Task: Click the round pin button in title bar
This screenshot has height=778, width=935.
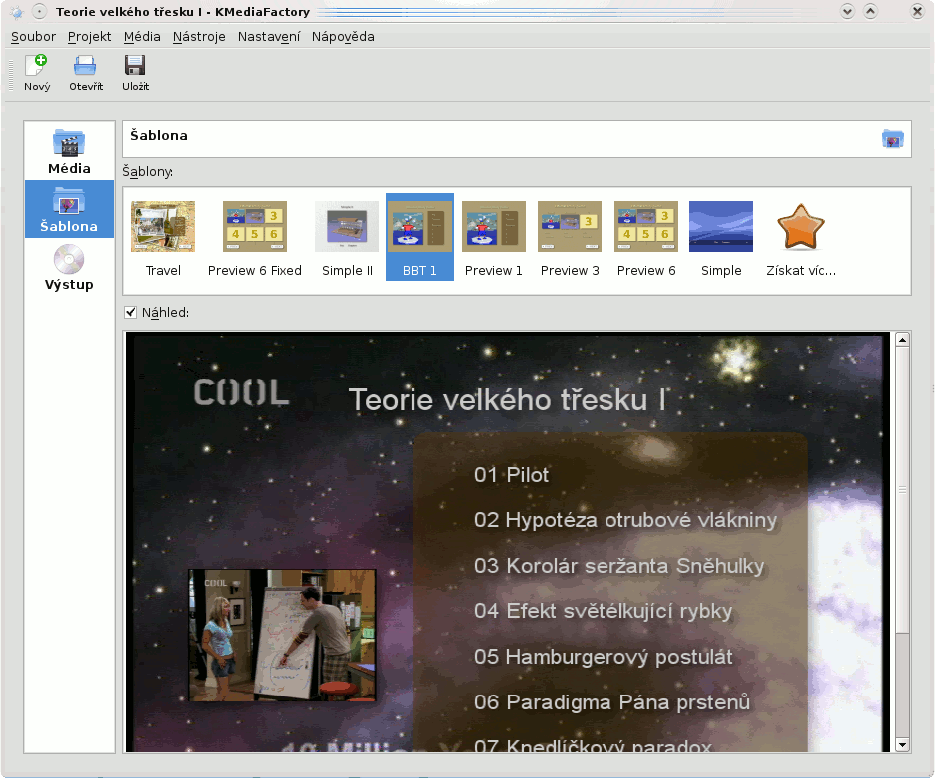Action: [x=39, y=11]
